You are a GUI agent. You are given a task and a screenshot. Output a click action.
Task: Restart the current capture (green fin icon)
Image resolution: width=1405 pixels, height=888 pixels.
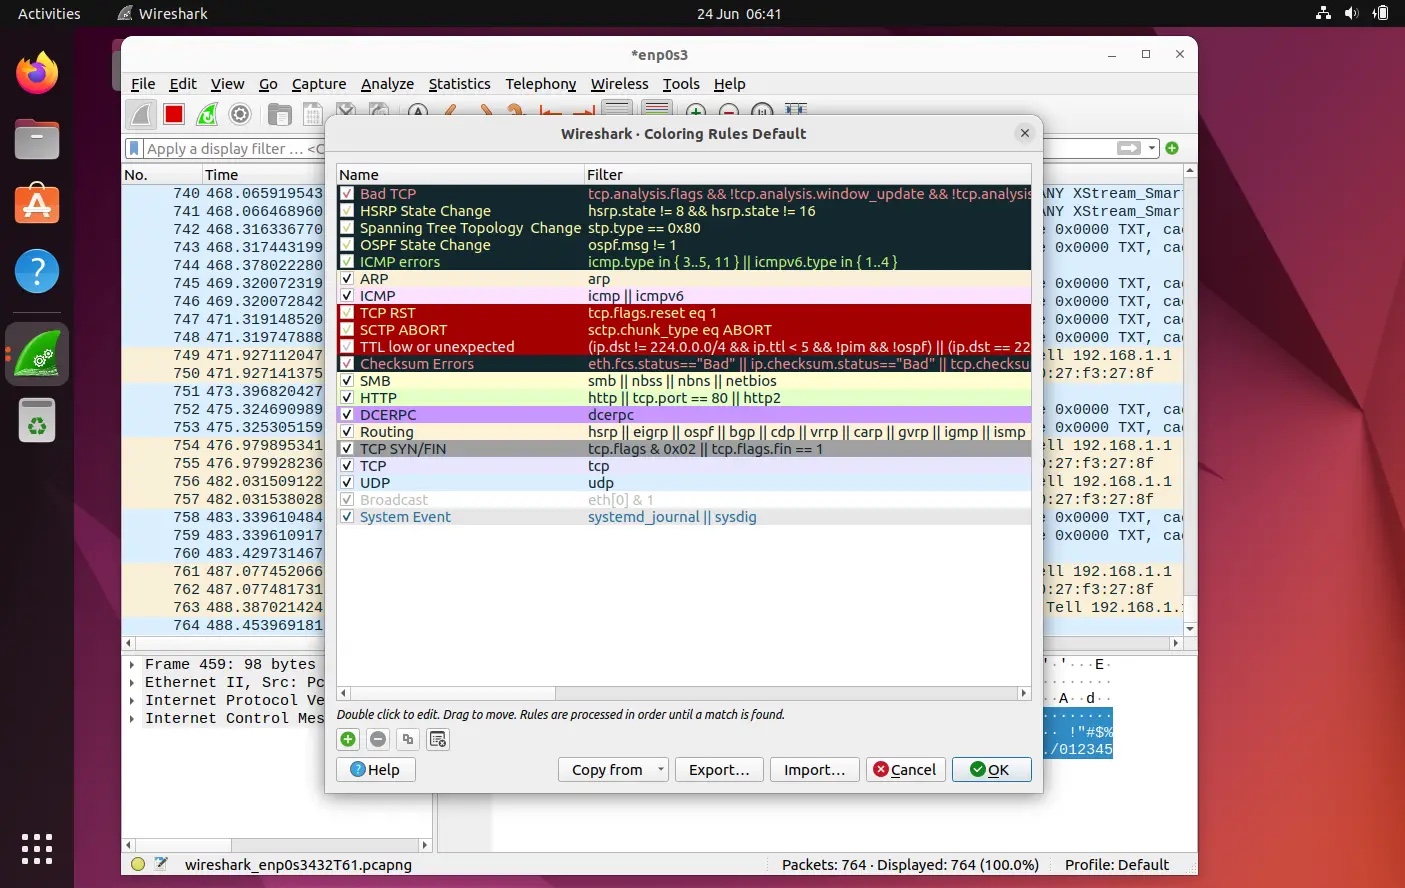pyautogui.click(x=206, y=114)
